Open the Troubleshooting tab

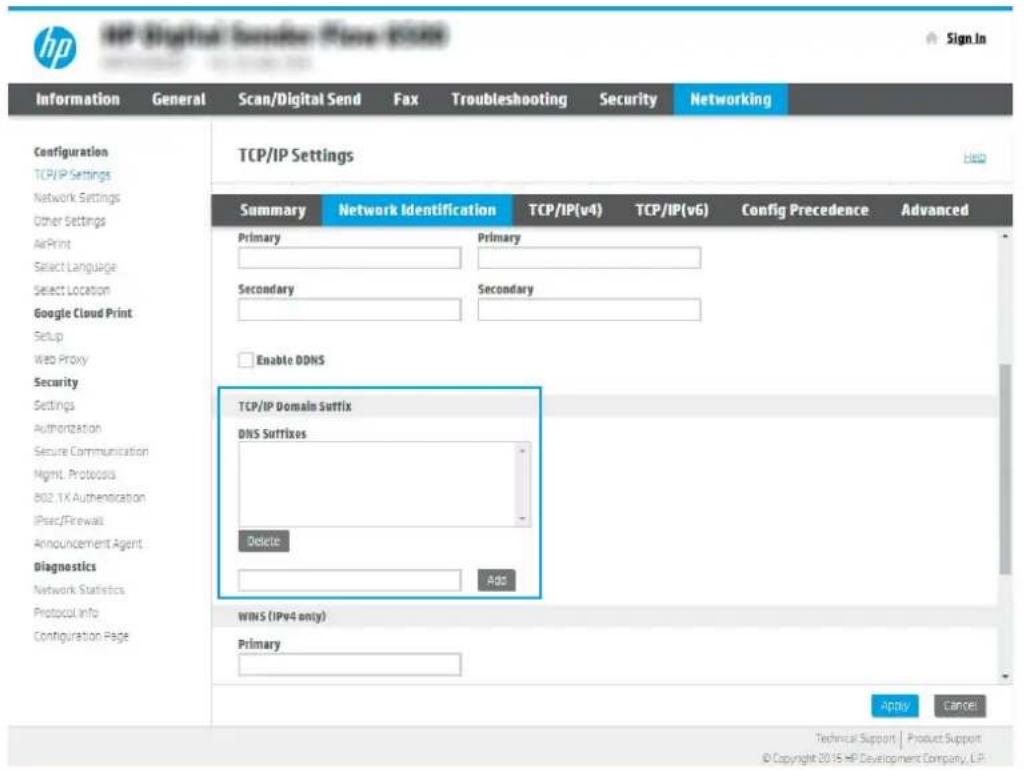pyautogui.click(x=509, y=99)
